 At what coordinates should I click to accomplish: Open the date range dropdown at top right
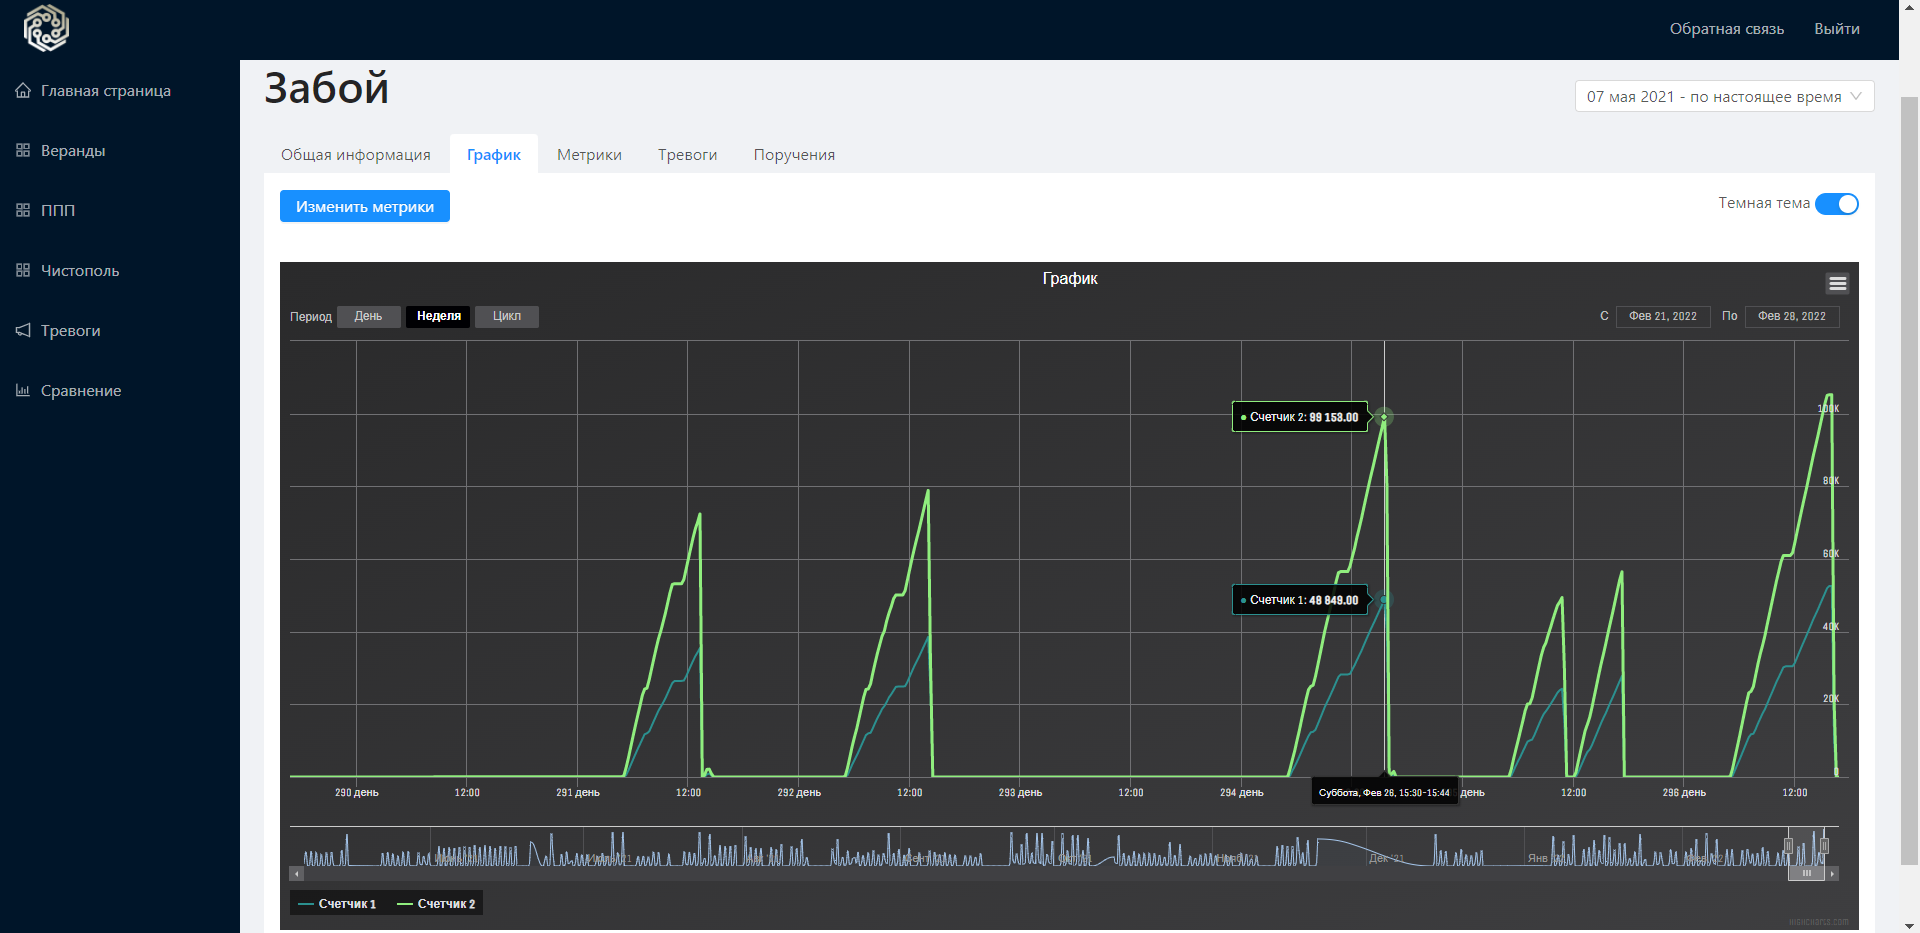pyautogui.click(x=1724, y=97)
